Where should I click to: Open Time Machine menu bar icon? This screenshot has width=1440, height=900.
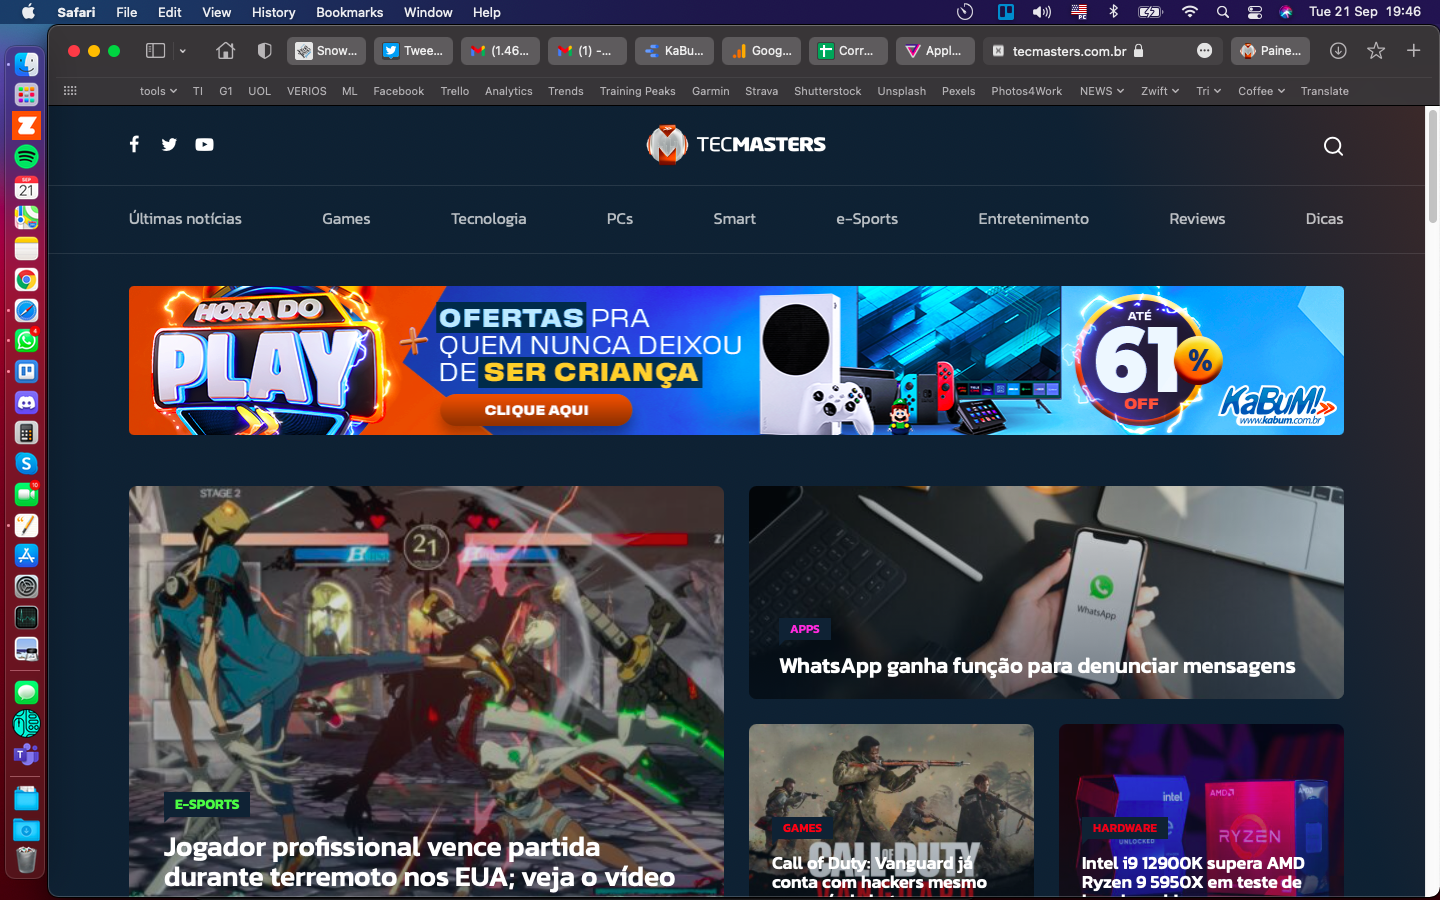point(965,12)
